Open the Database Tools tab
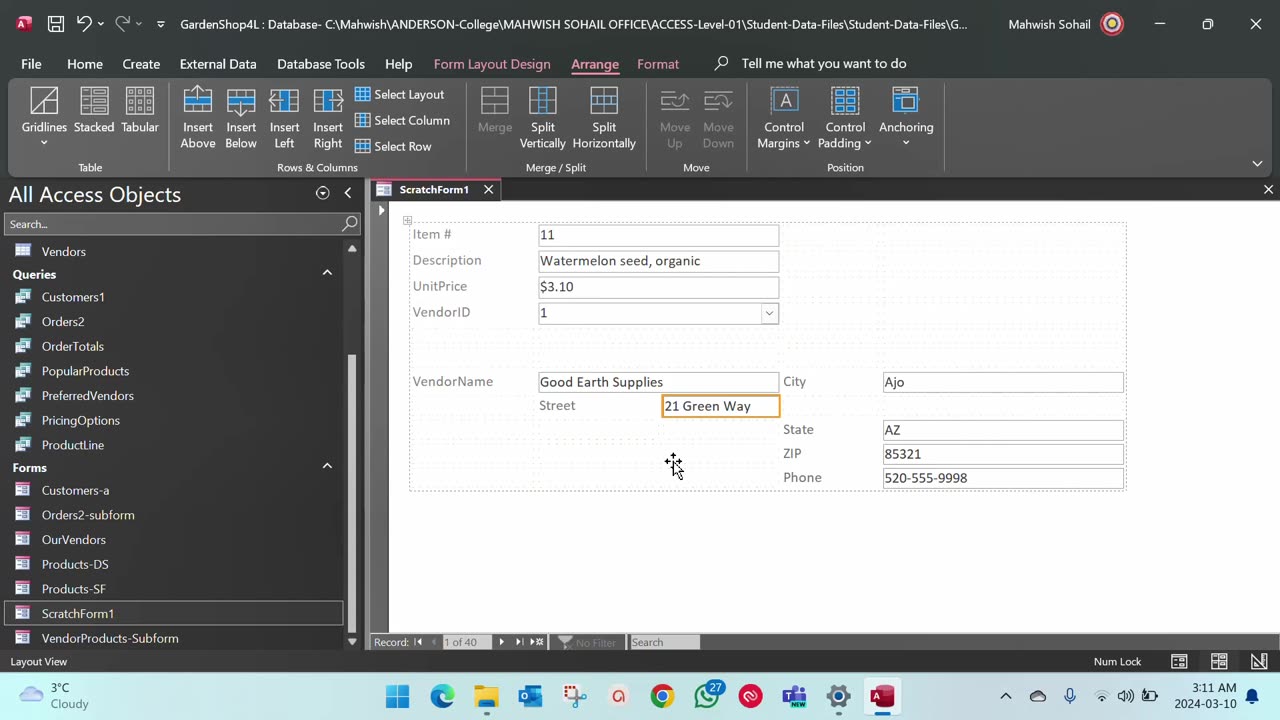 321,63
